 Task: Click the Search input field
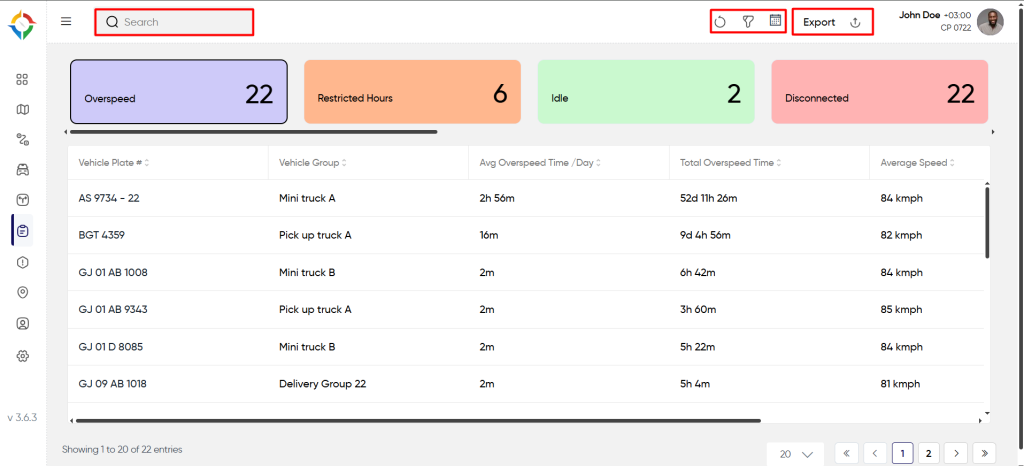click(174, 22)
